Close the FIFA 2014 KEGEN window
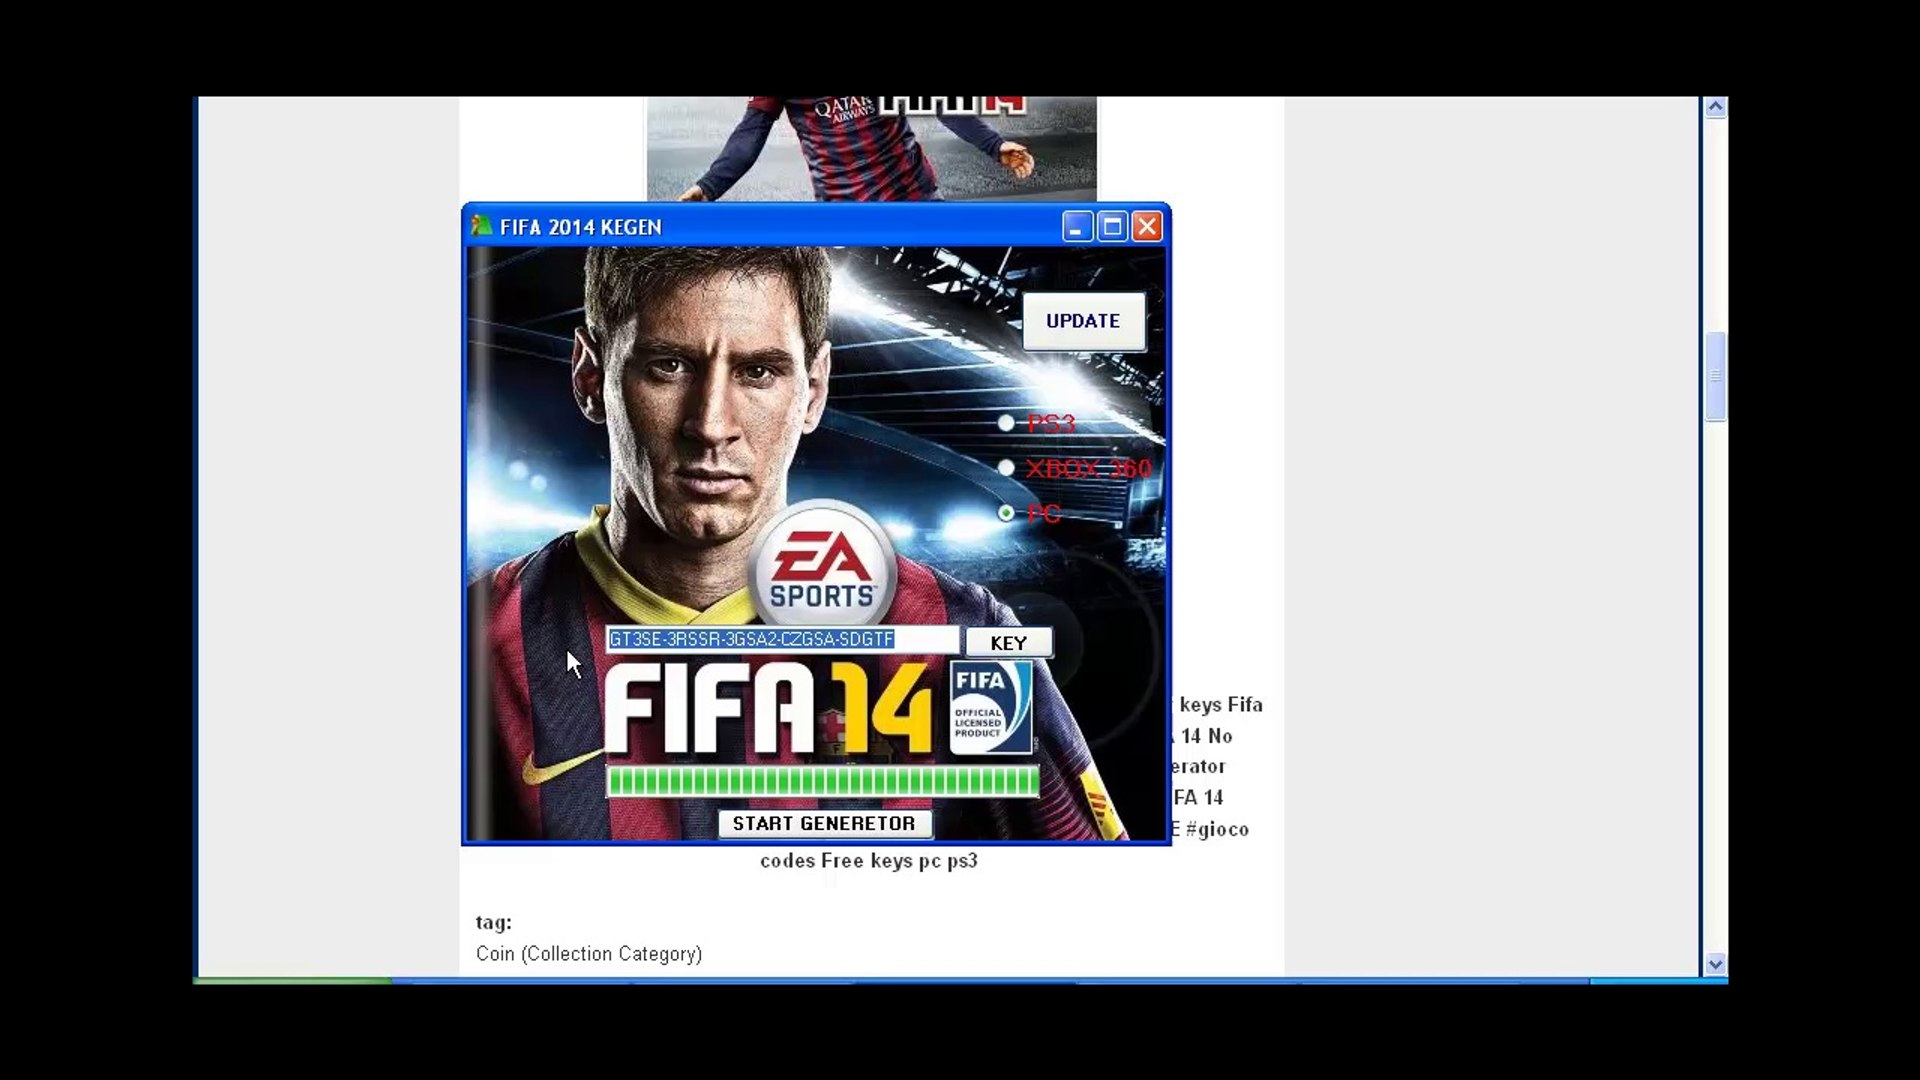The width and height of the screenshot is (1920, 1080). (1148, 227)
